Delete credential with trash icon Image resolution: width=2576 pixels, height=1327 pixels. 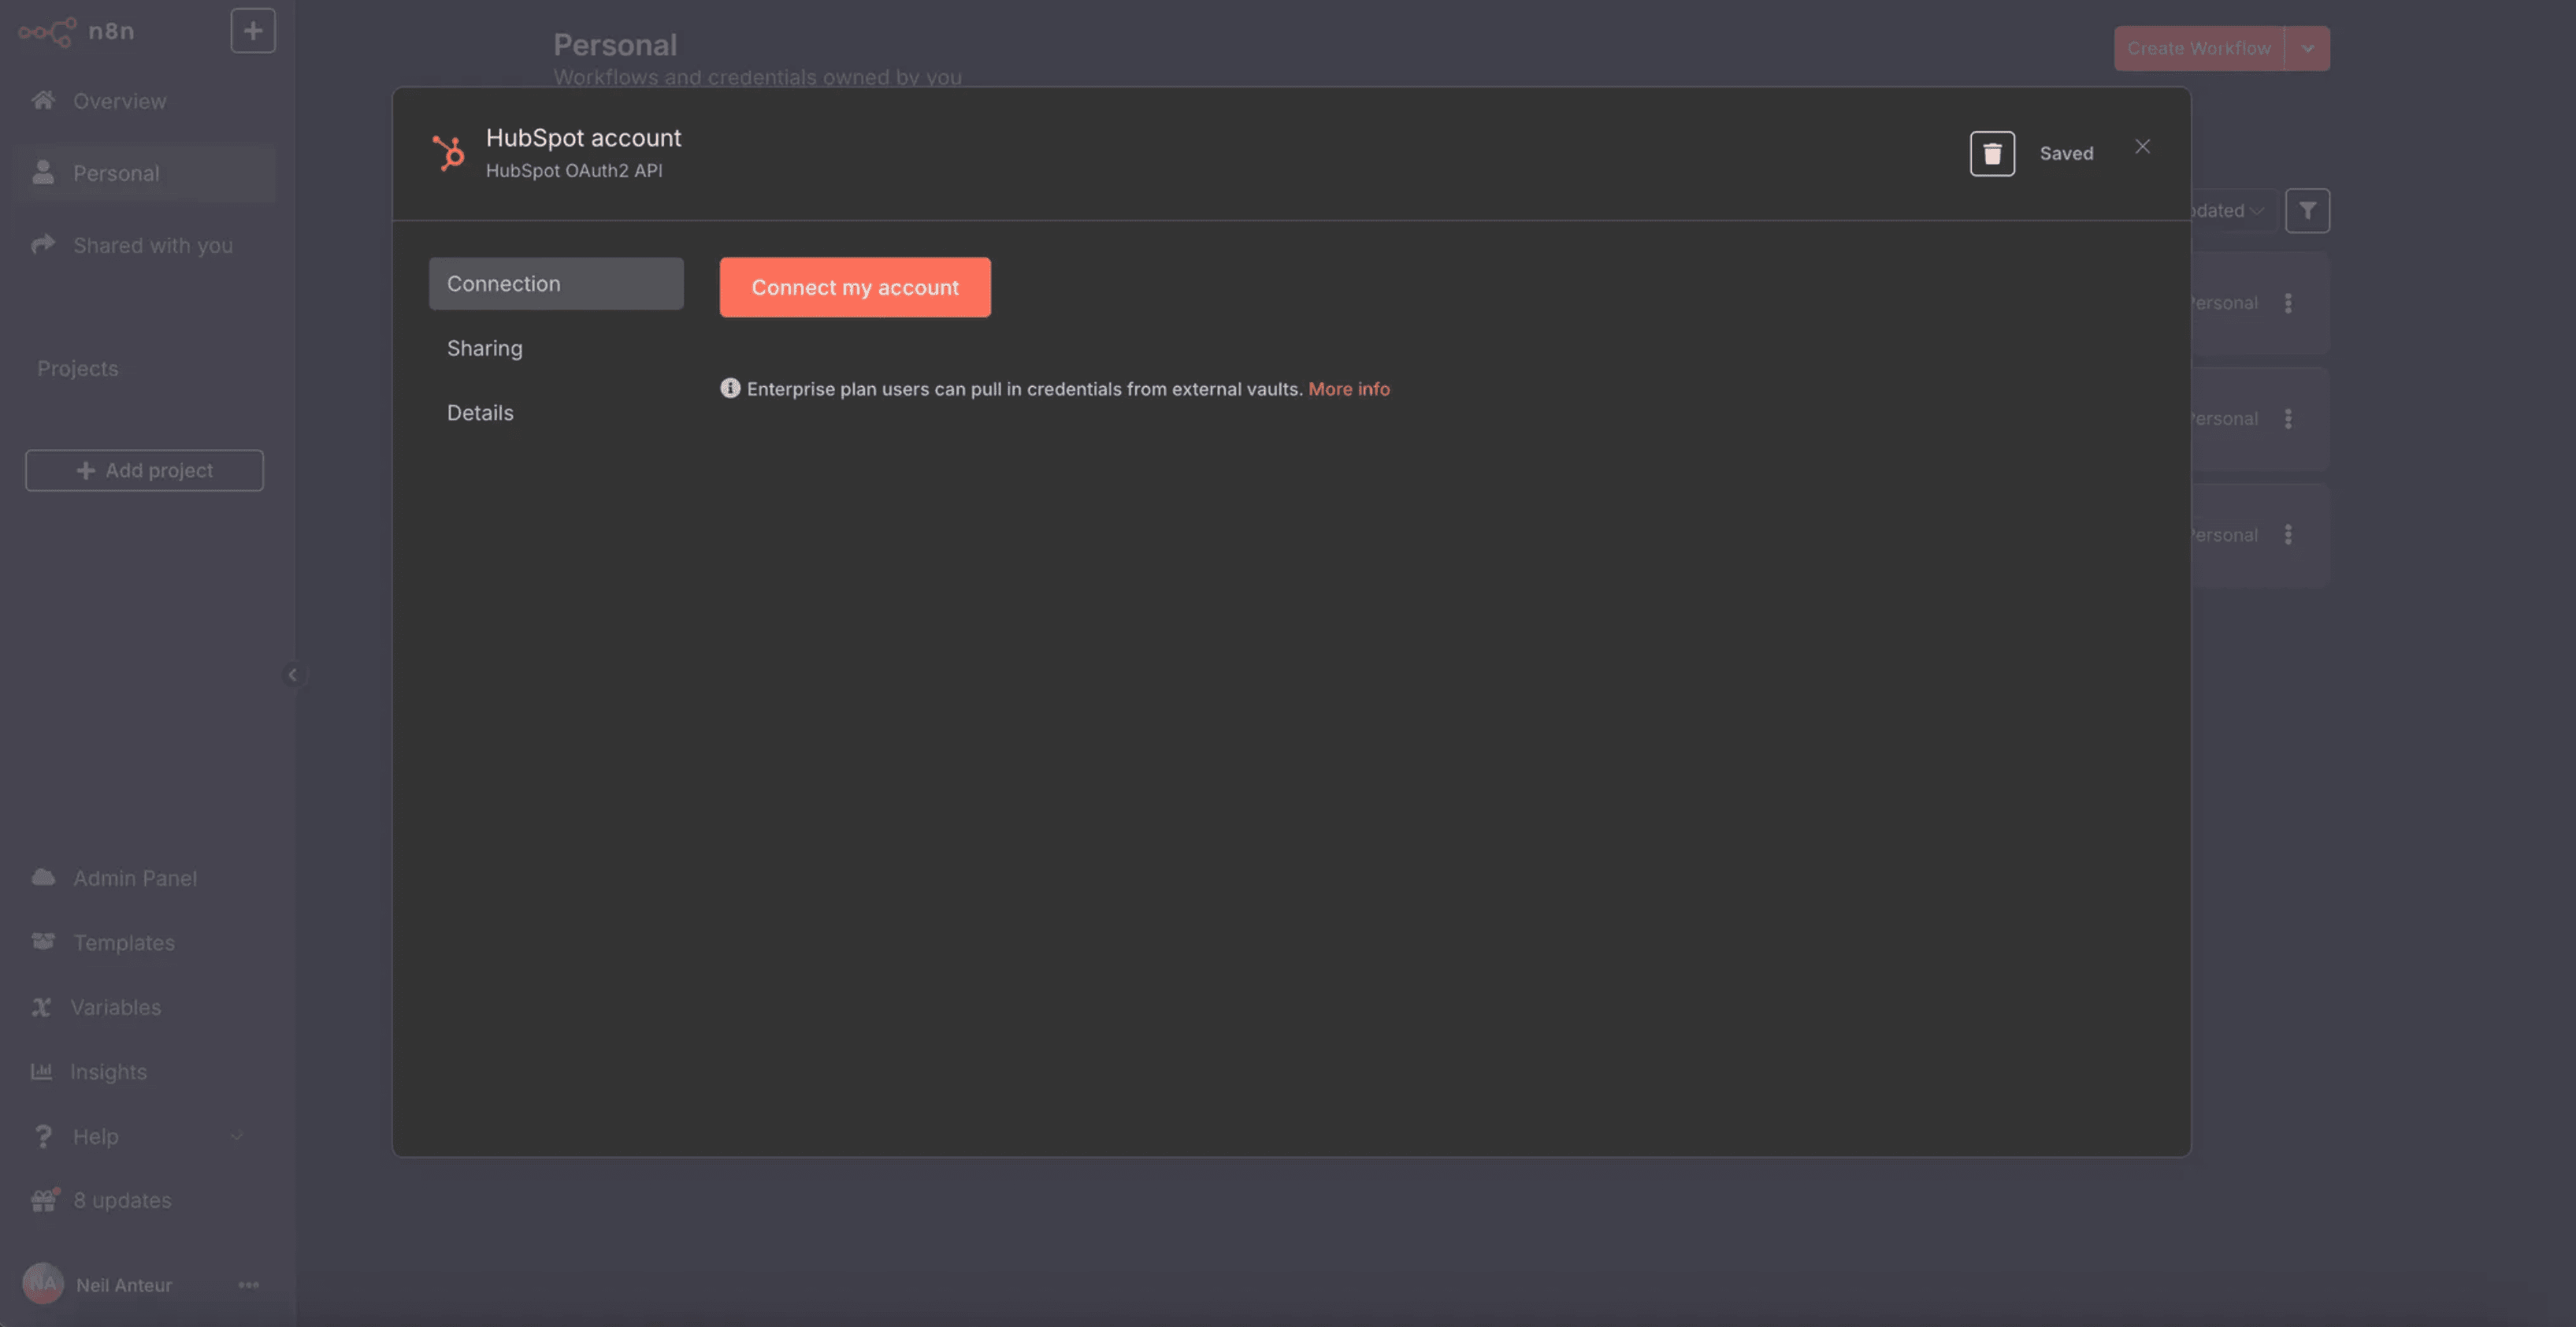[x=1992, y=154]
